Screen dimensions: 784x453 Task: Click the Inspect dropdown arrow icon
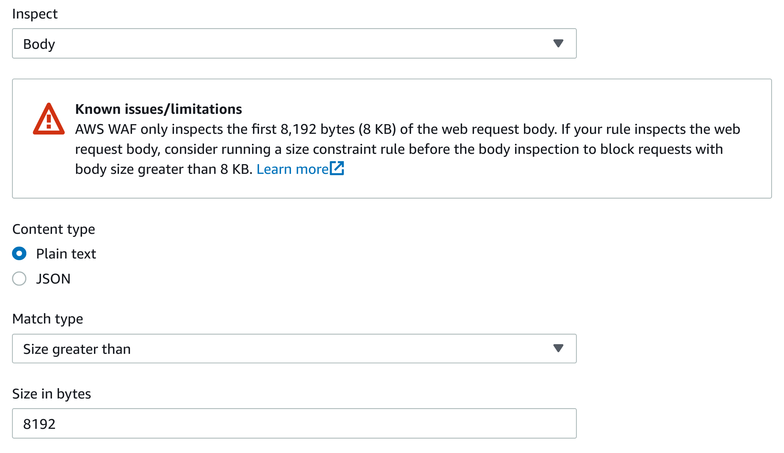pos(558,44)
